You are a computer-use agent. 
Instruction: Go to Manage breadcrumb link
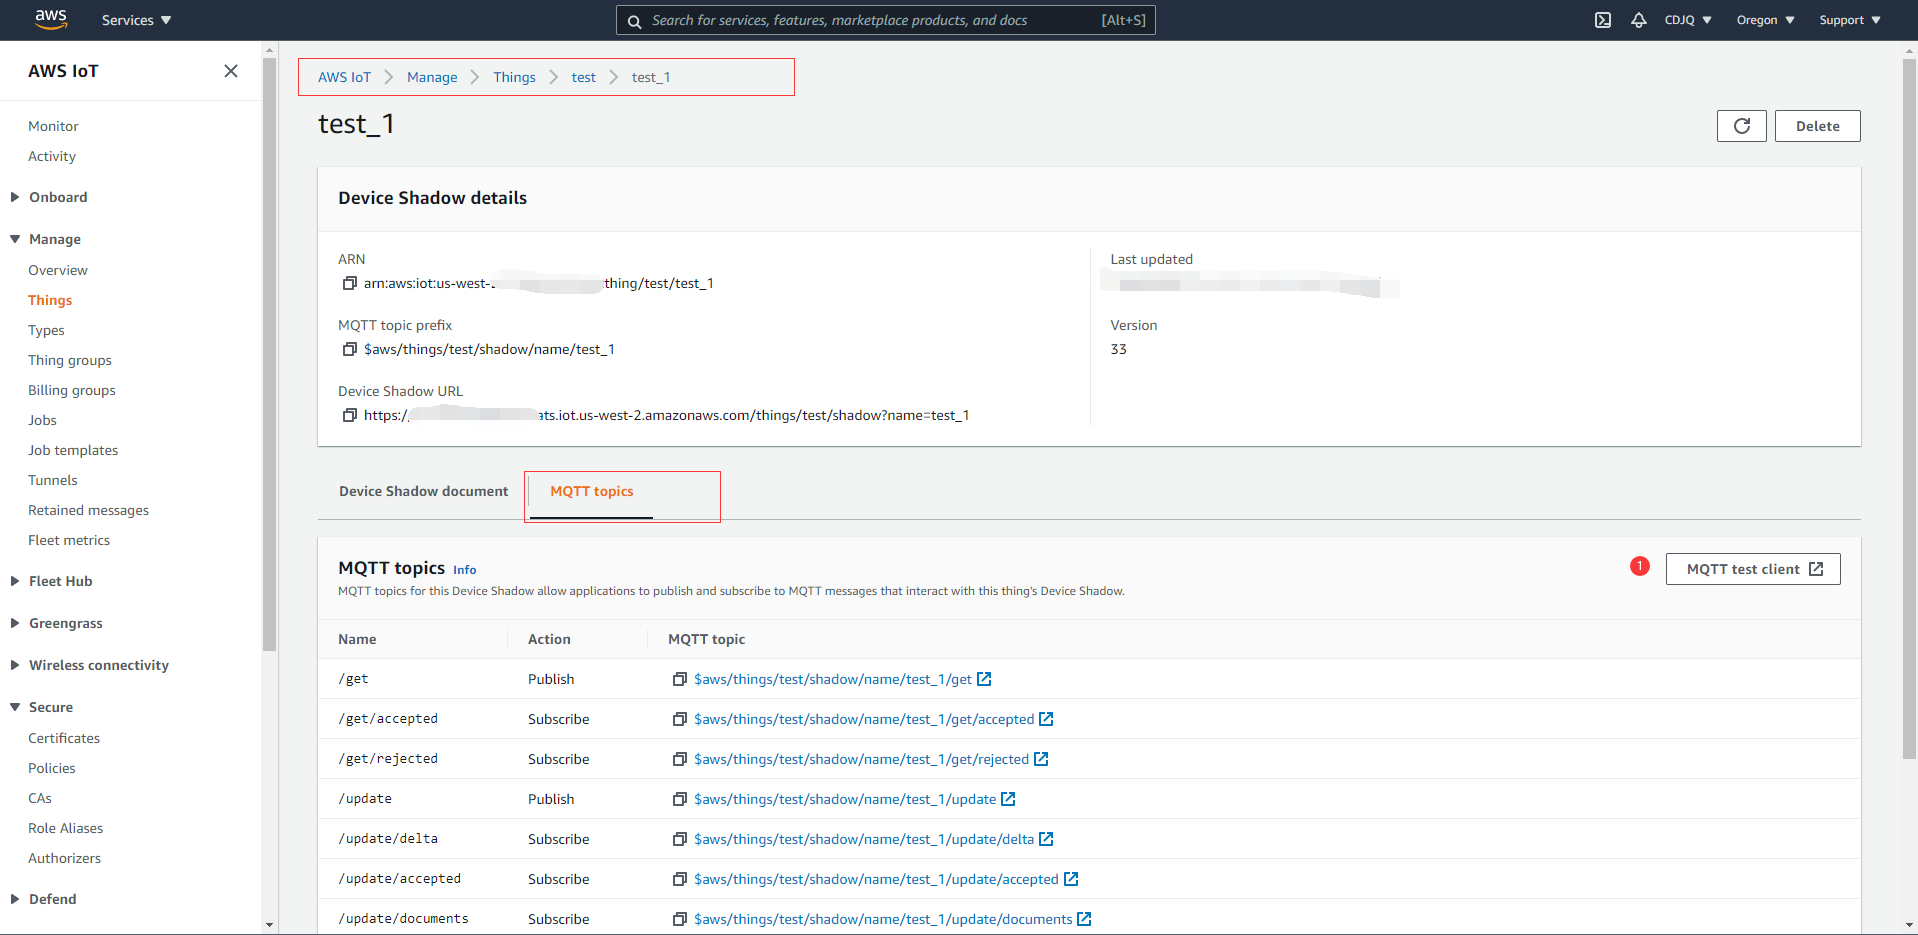click(x=432, y=77)
